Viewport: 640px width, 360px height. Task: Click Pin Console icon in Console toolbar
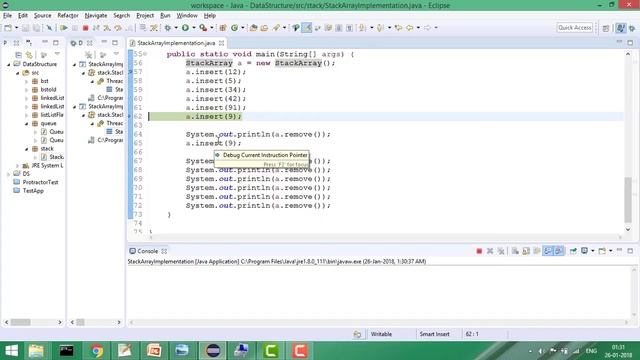point(573,251)
